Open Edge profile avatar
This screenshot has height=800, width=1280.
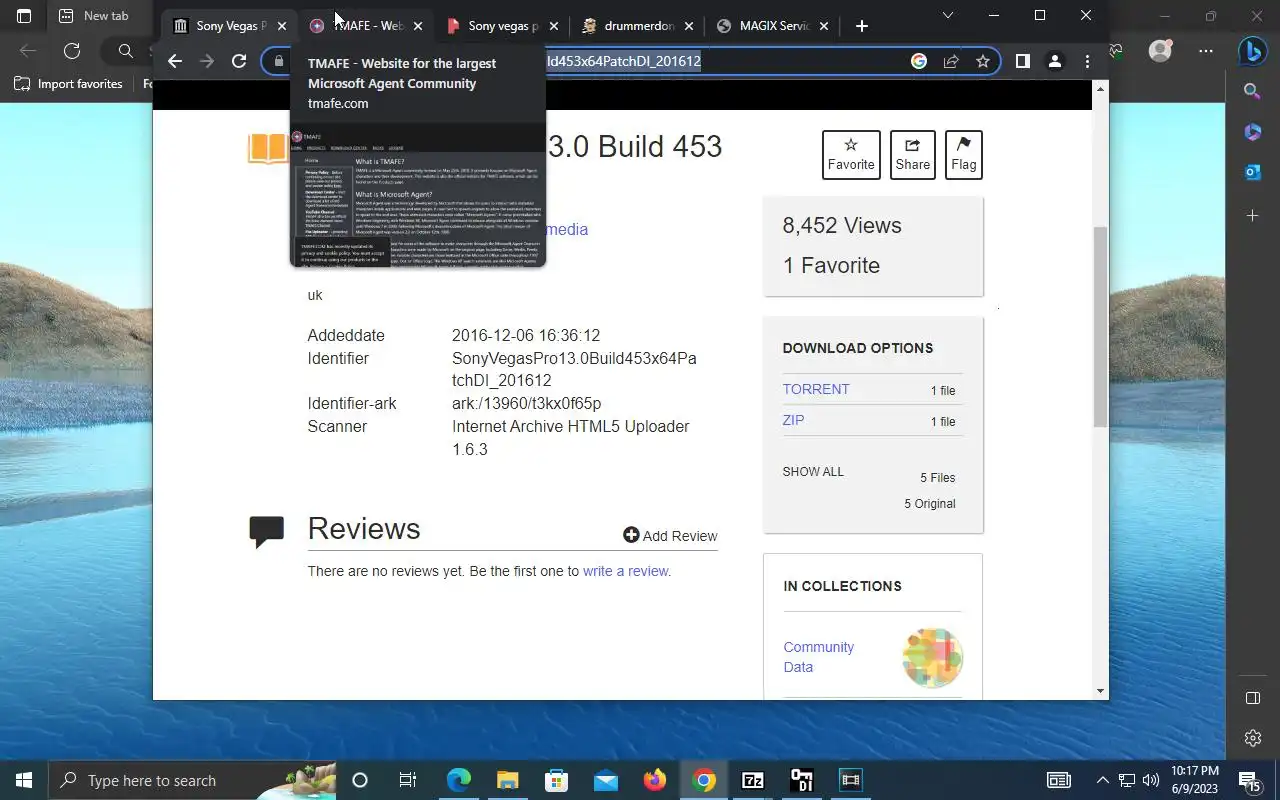pos(1160,50)
